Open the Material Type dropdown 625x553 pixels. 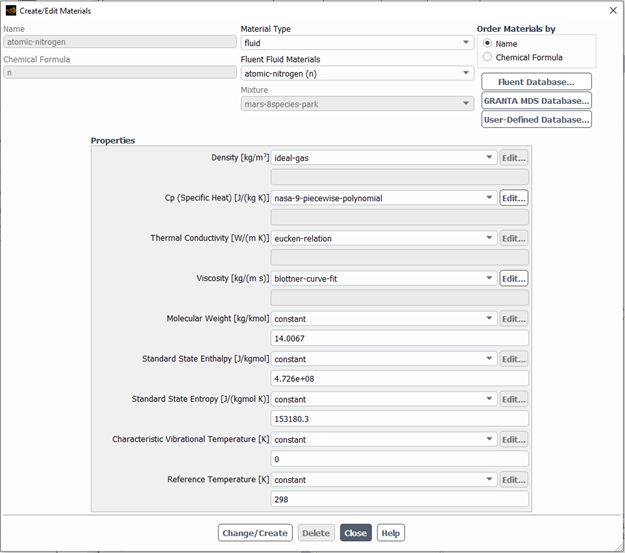(357, 43)
